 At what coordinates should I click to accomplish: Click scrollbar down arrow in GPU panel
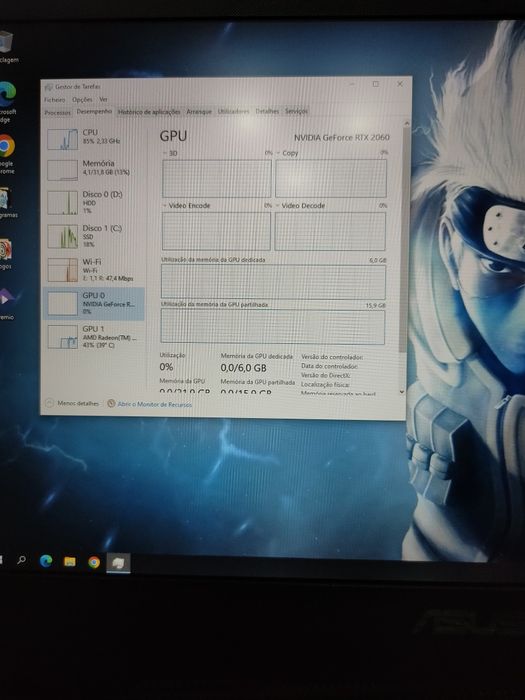[401, 392]
